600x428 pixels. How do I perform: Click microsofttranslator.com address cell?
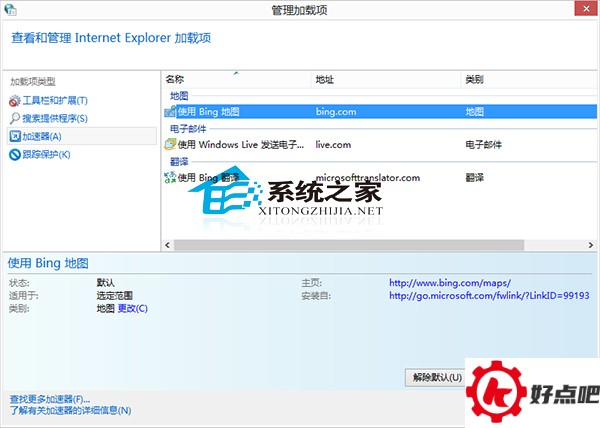click(x=368, y=177)
